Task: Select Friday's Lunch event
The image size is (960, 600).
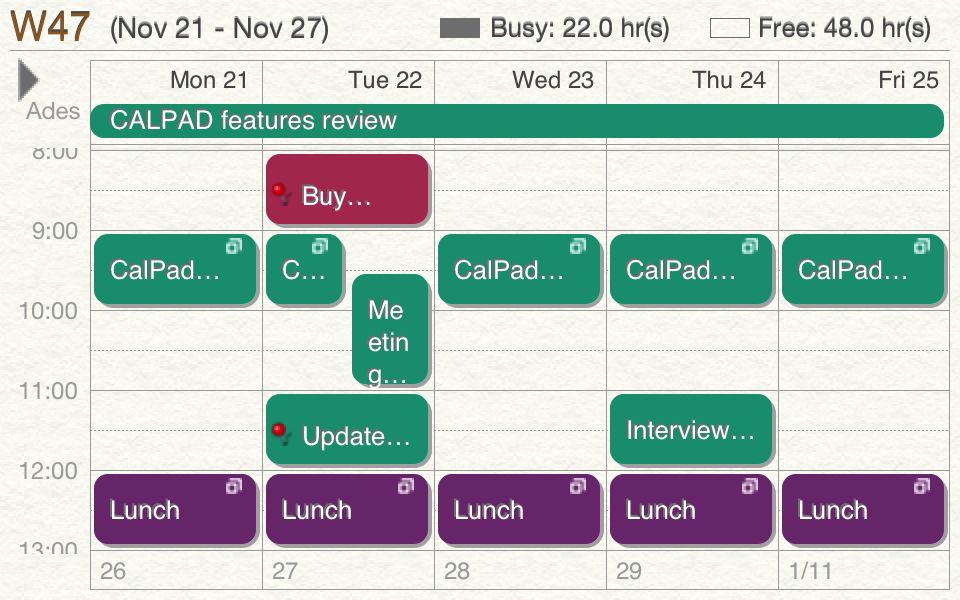Action: [863, 509]
